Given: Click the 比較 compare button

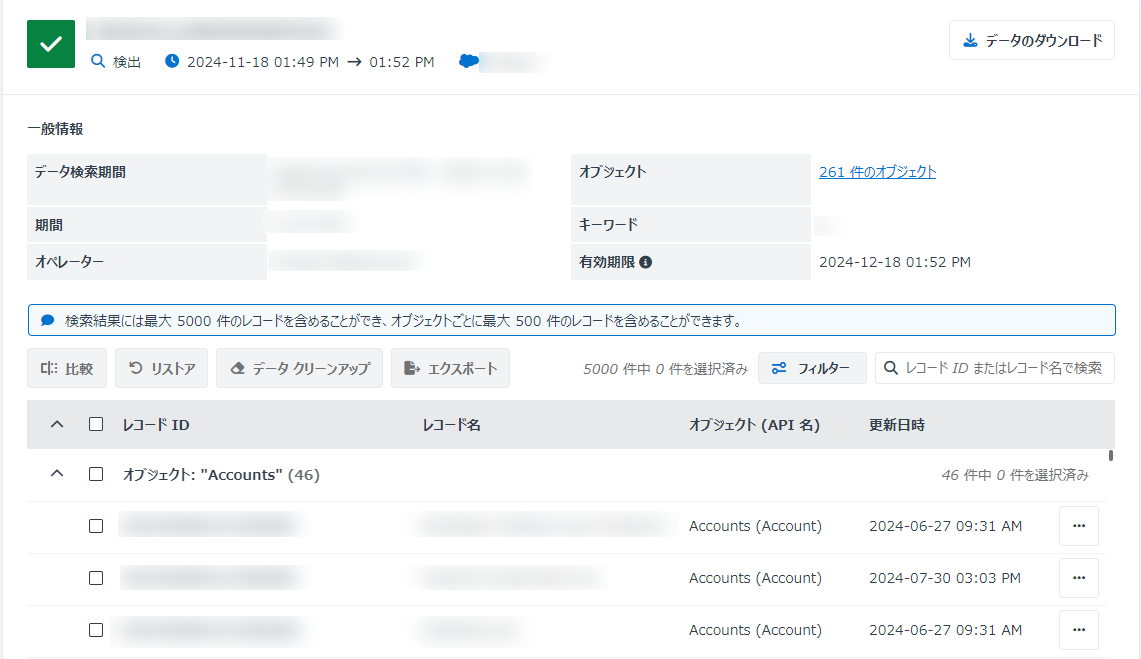Looking at the screenshot, I should [x=67, y=368].
